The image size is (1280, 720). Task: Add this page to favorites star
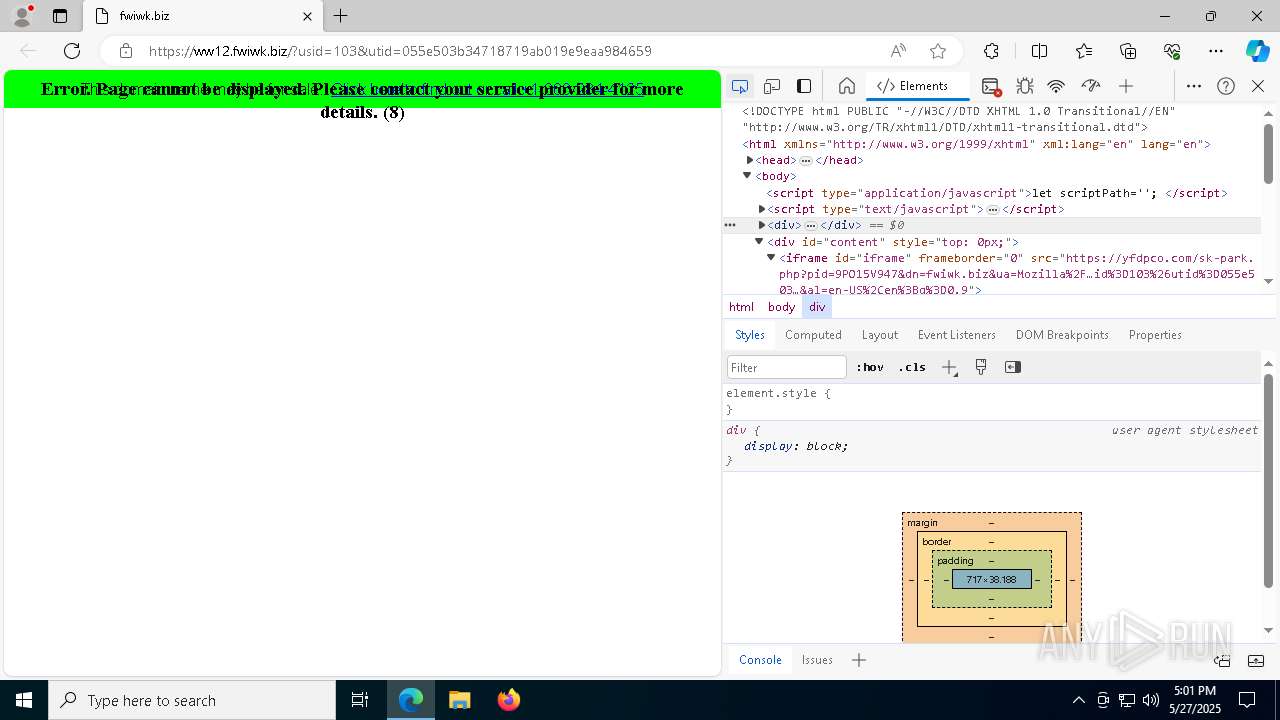click(938, 51)
